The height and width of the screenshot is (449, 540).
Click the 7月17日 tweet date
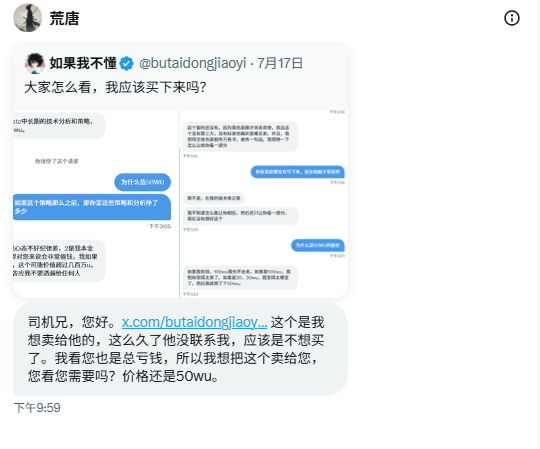coord(280,63)
